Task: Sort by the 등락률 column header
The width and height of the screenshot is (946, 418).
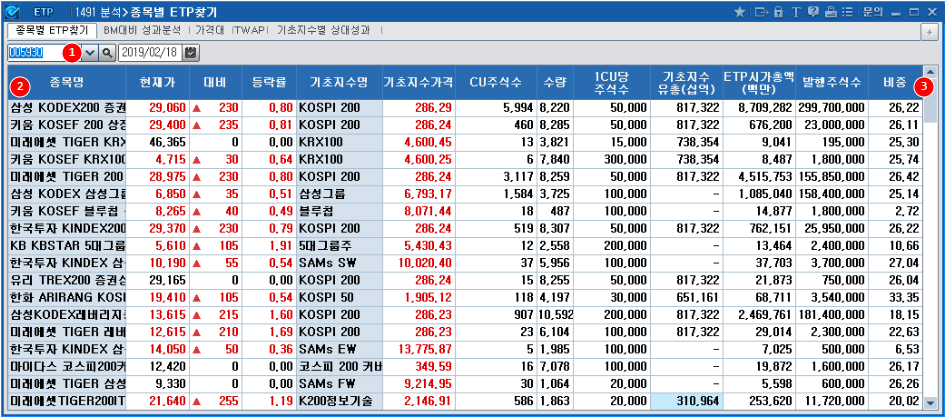Action: coord(268,82)
